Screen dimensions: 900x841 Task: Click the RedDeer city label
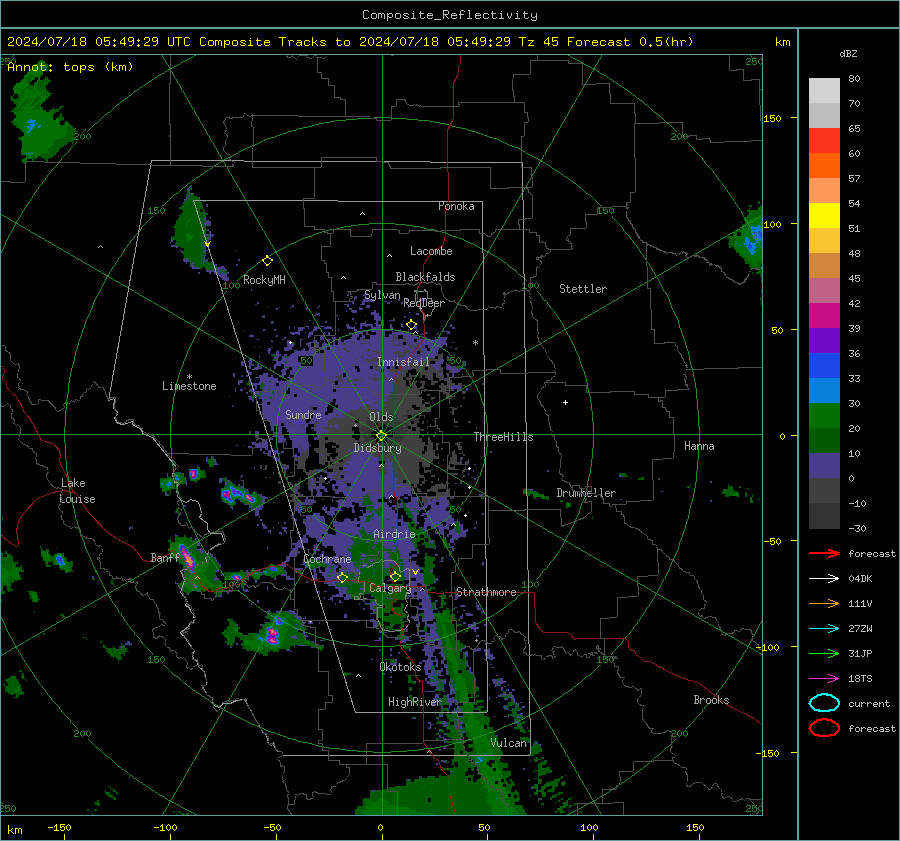pos(424,303)
